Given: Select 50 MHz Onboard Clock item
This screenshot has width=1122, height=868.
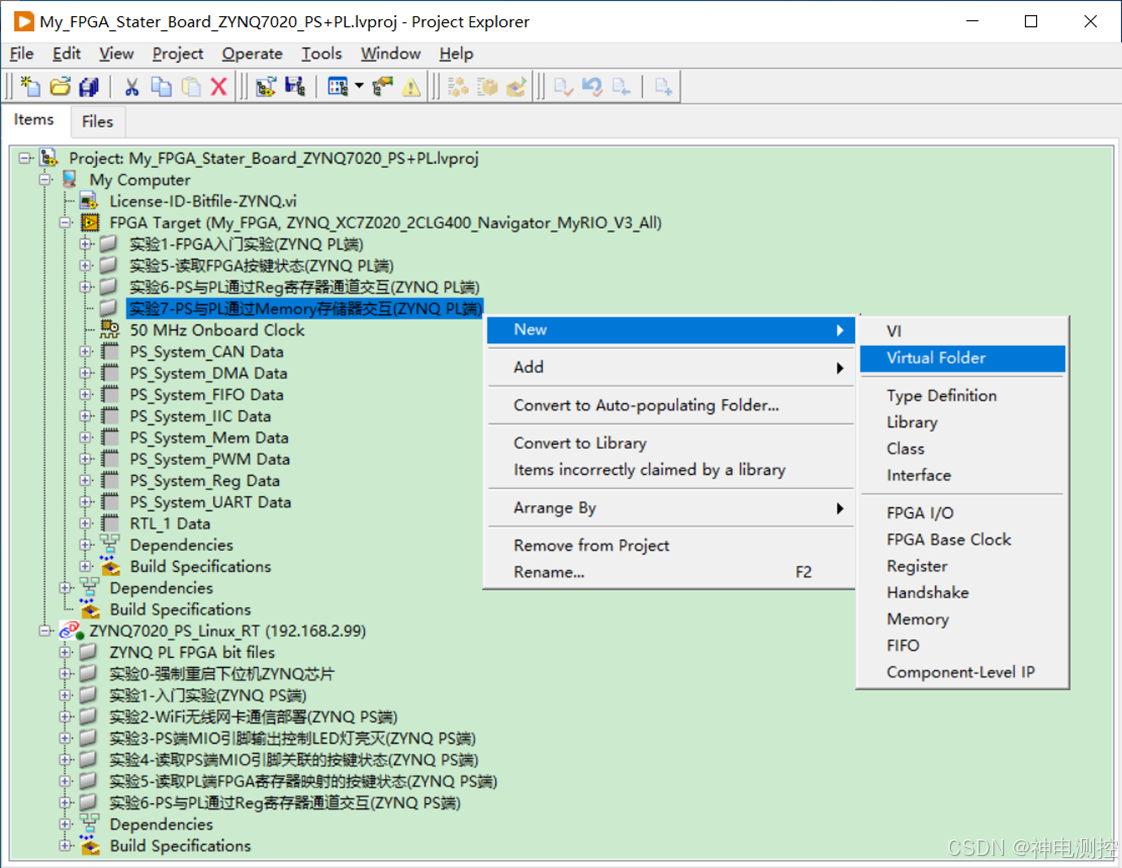Looking at the screenshot, I should 217,330.
